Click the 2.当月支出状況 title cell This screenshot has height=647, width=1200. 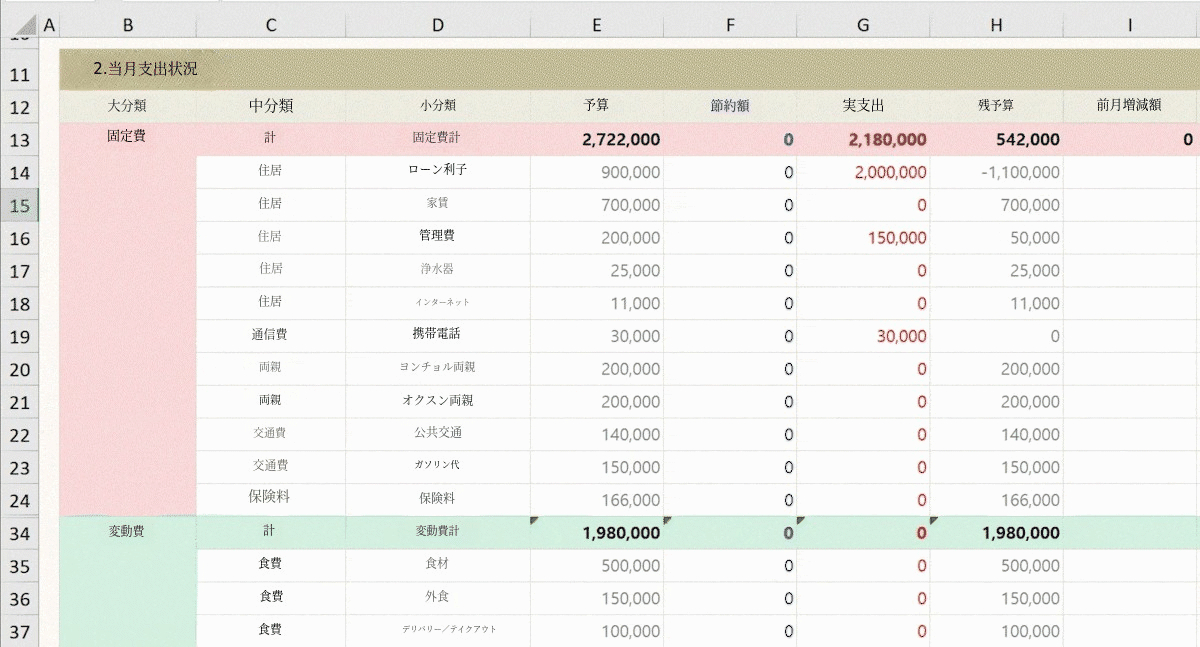point(145,69)
